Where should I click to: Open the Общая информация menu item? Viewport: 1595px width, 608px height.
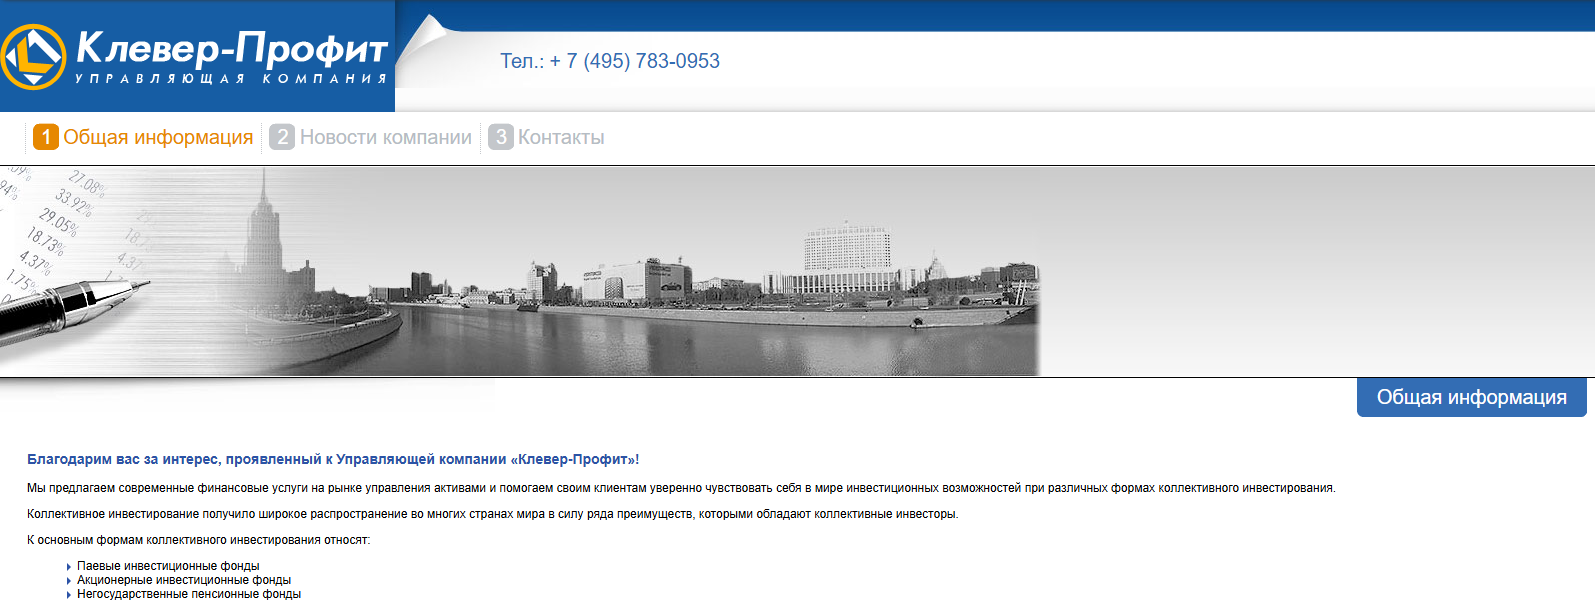point(158,137)
